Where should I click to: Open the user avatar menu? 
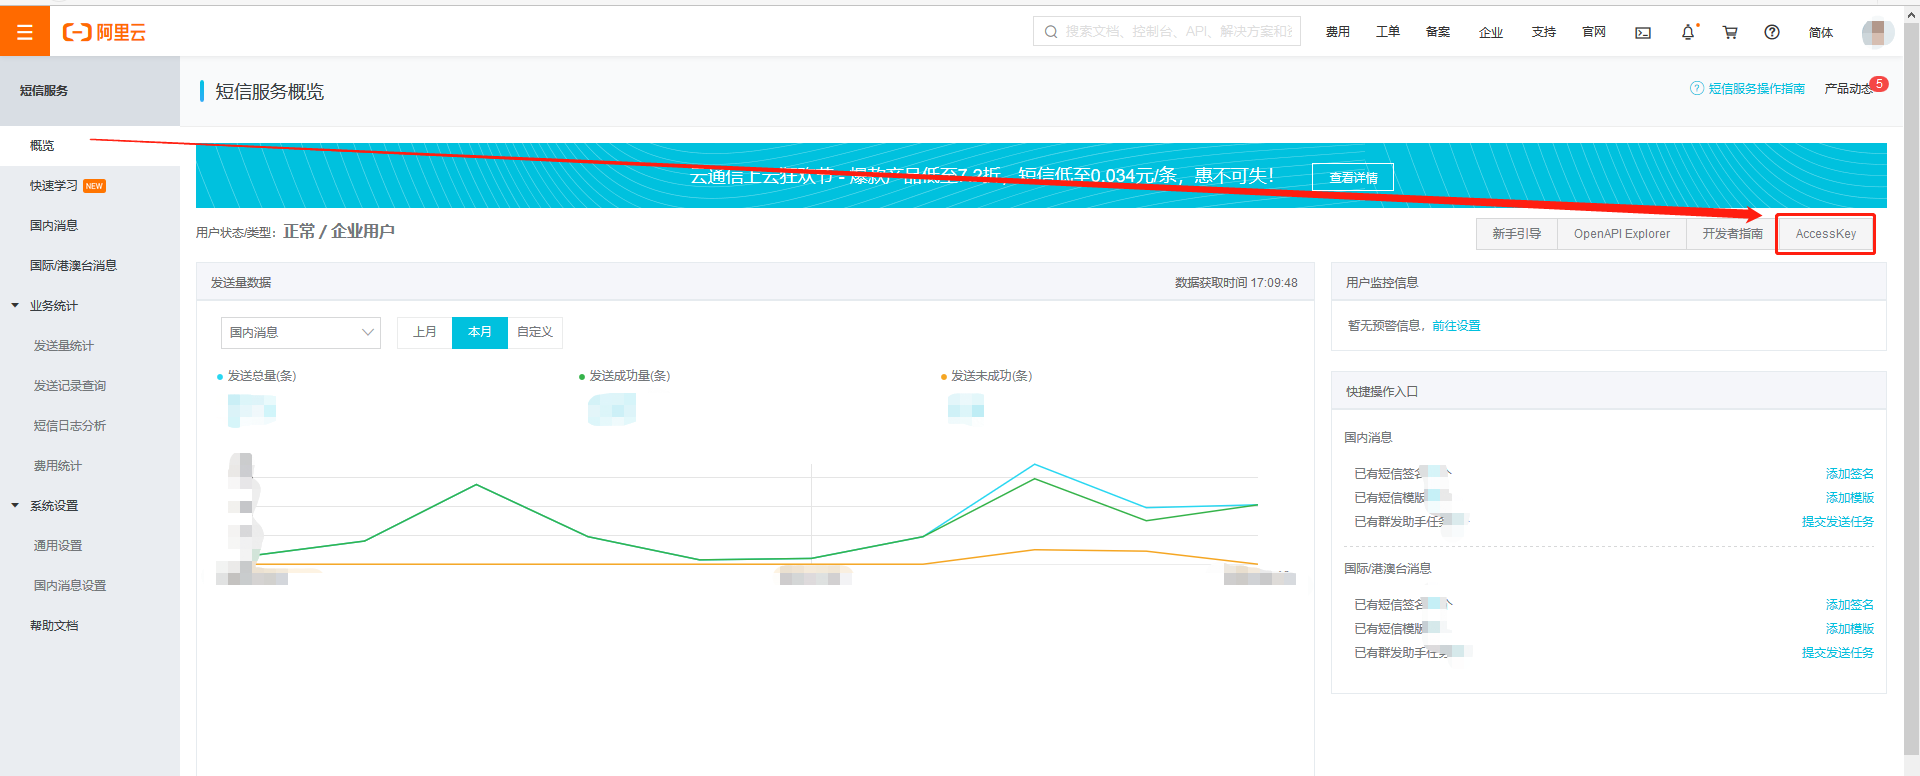coord(1877,32)
